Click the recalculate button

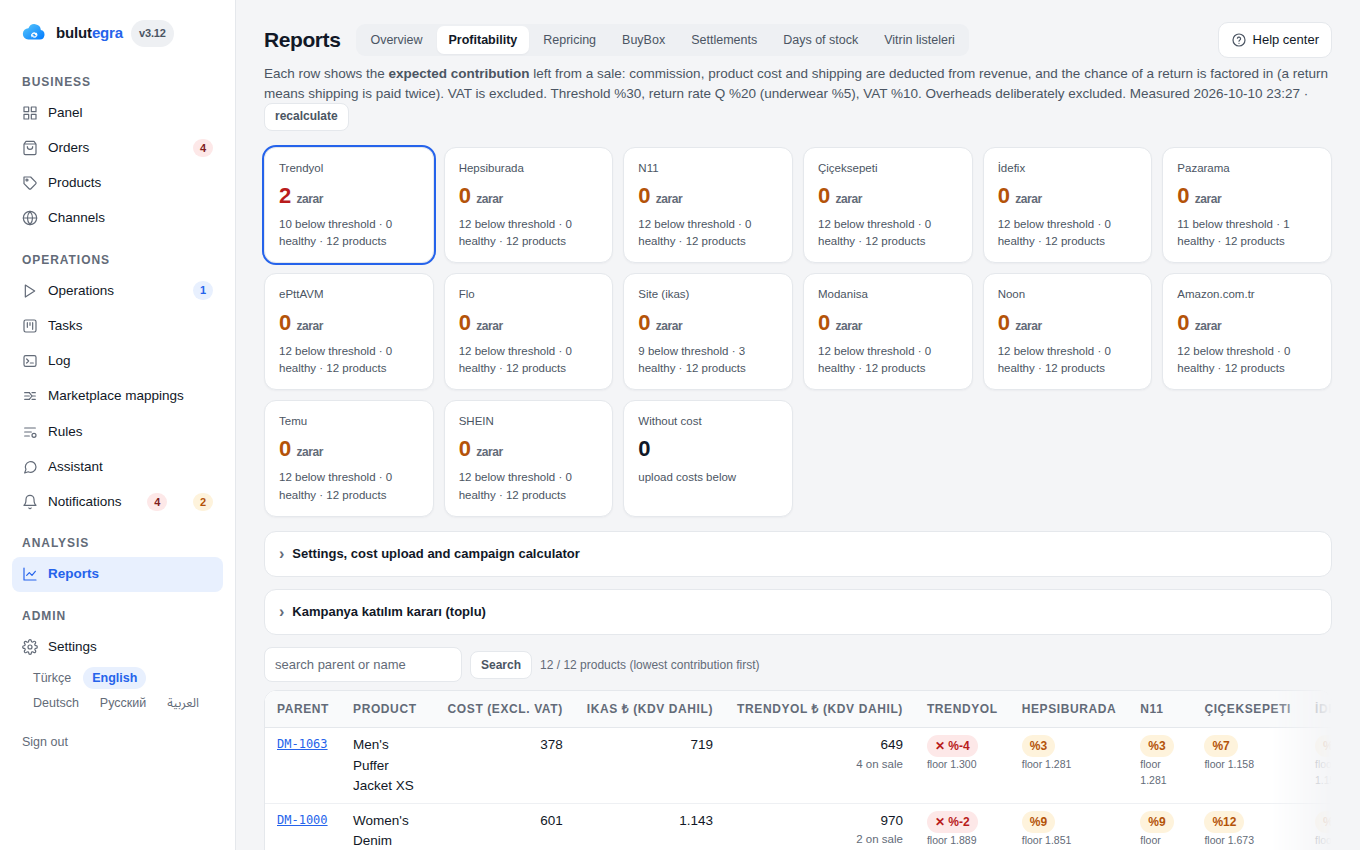[306, 116]
